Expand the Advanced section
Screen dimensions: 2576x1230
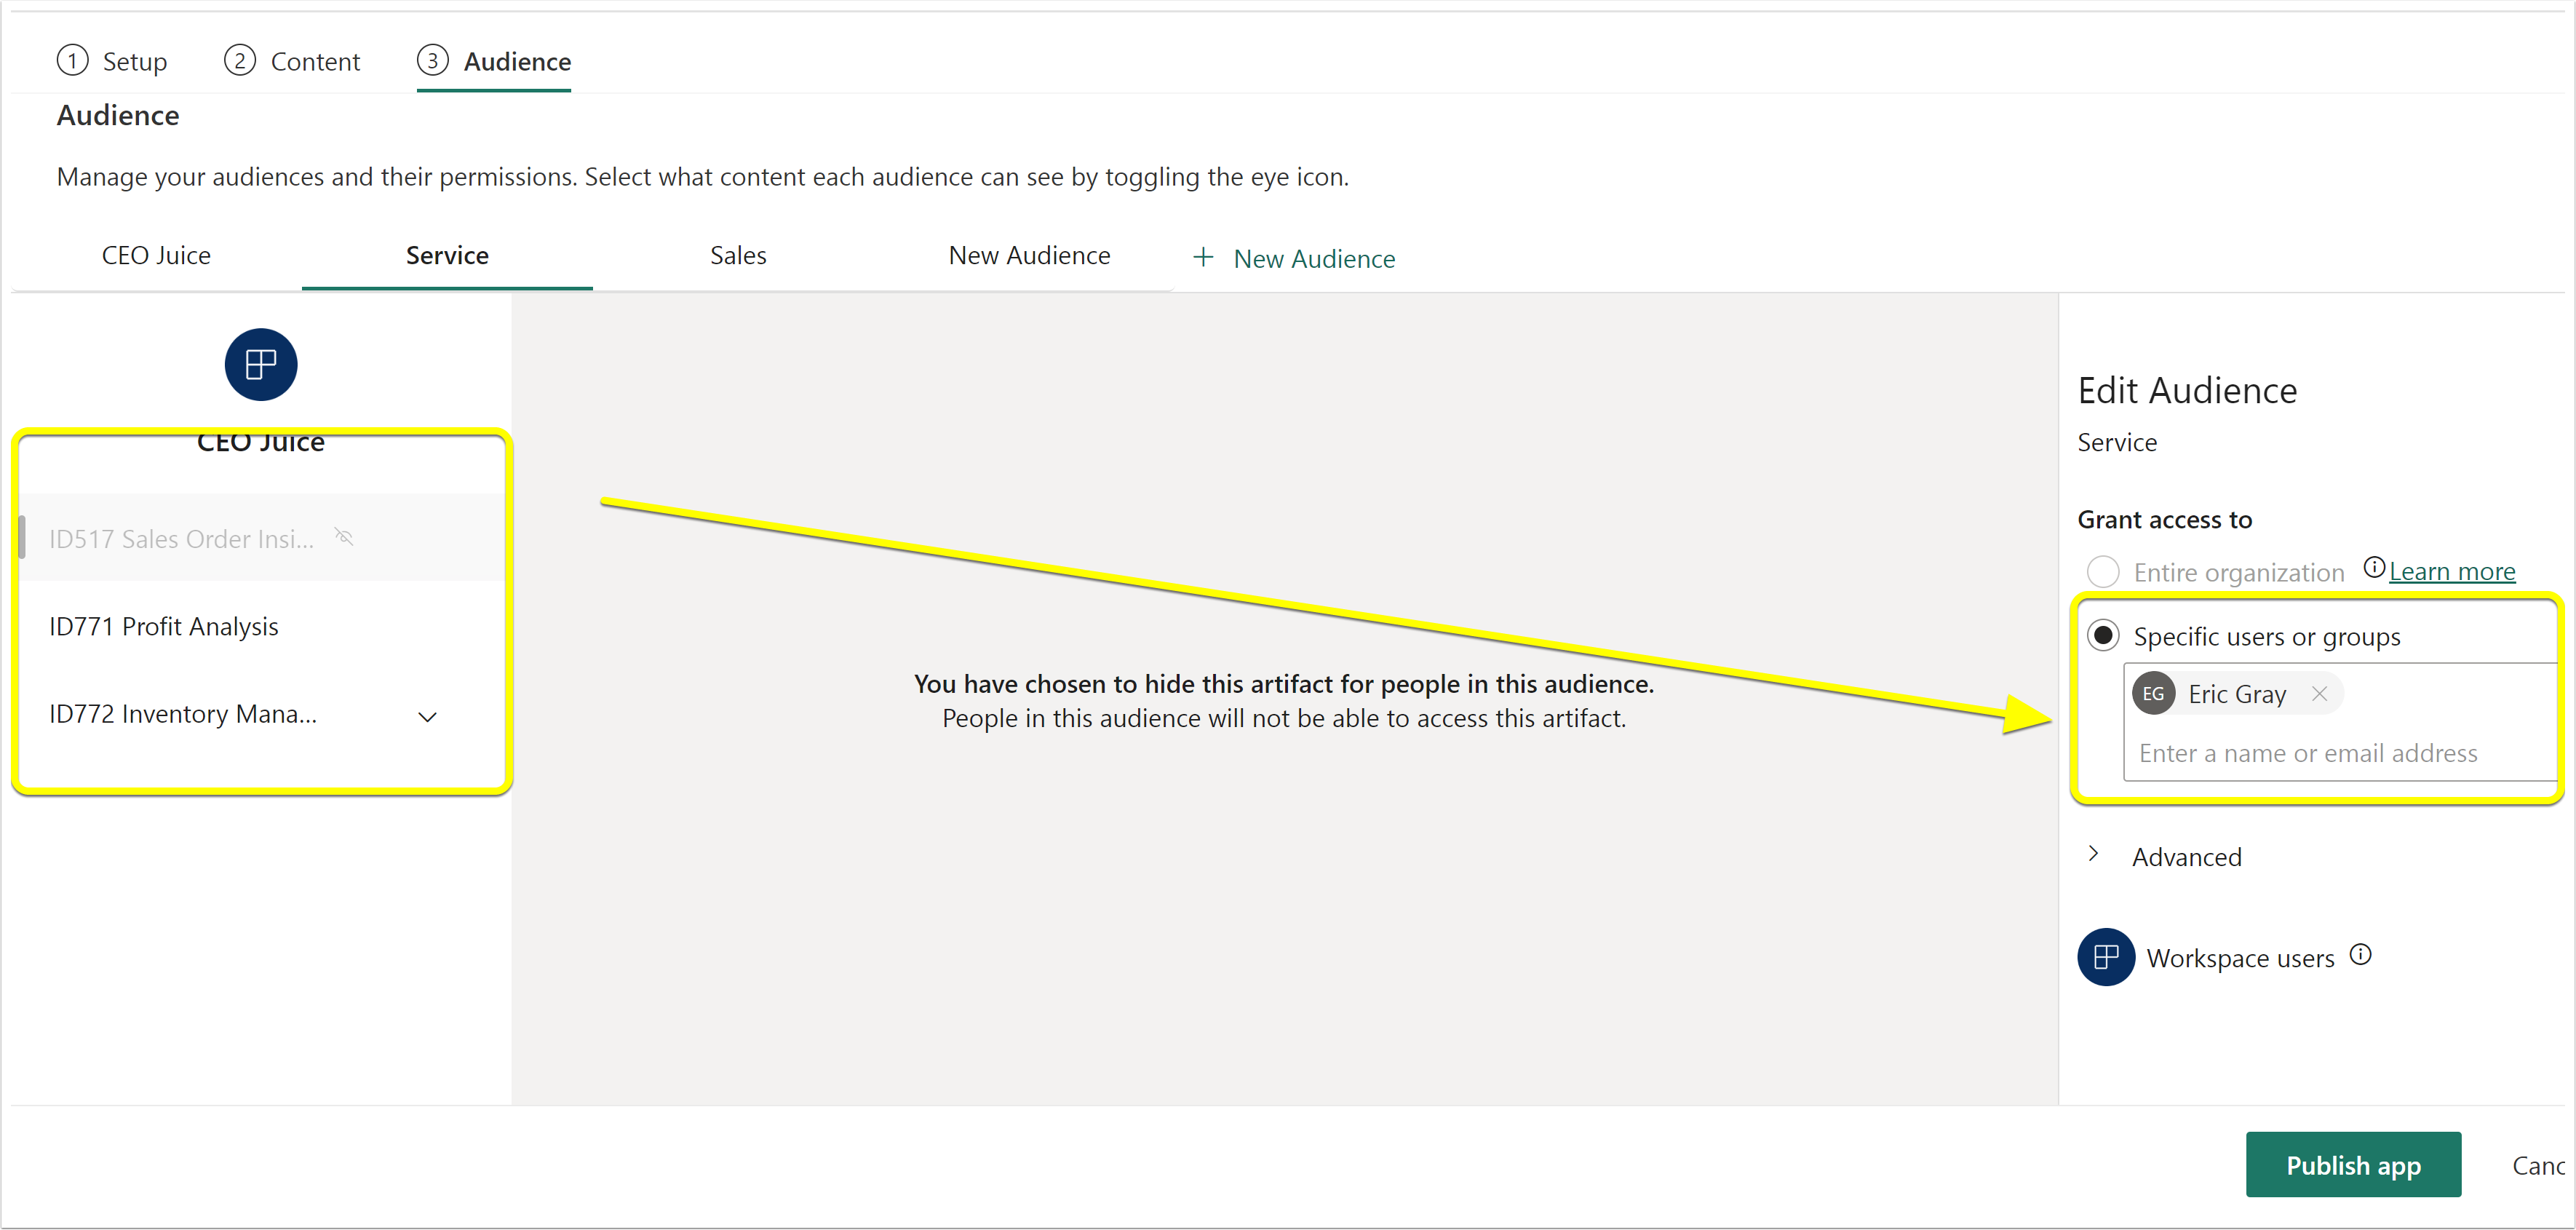click(2093, 855)
